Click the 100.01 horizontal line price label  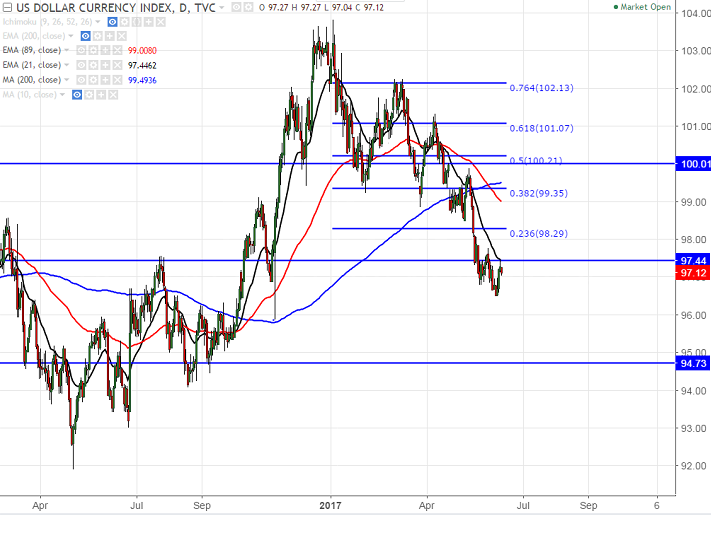coord(693,164)
